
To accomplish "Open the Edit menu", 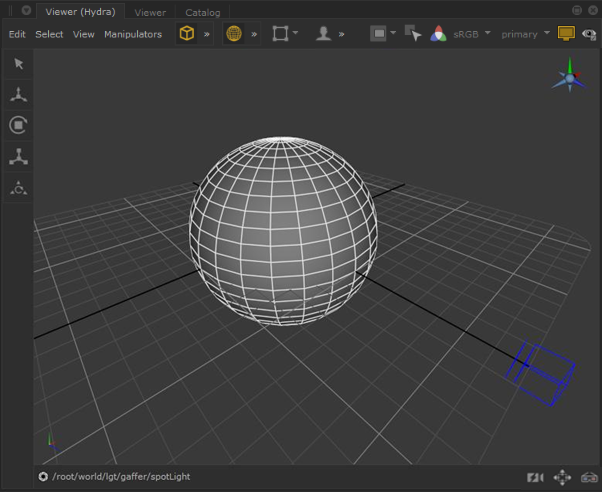I will [x=17, y=34].
